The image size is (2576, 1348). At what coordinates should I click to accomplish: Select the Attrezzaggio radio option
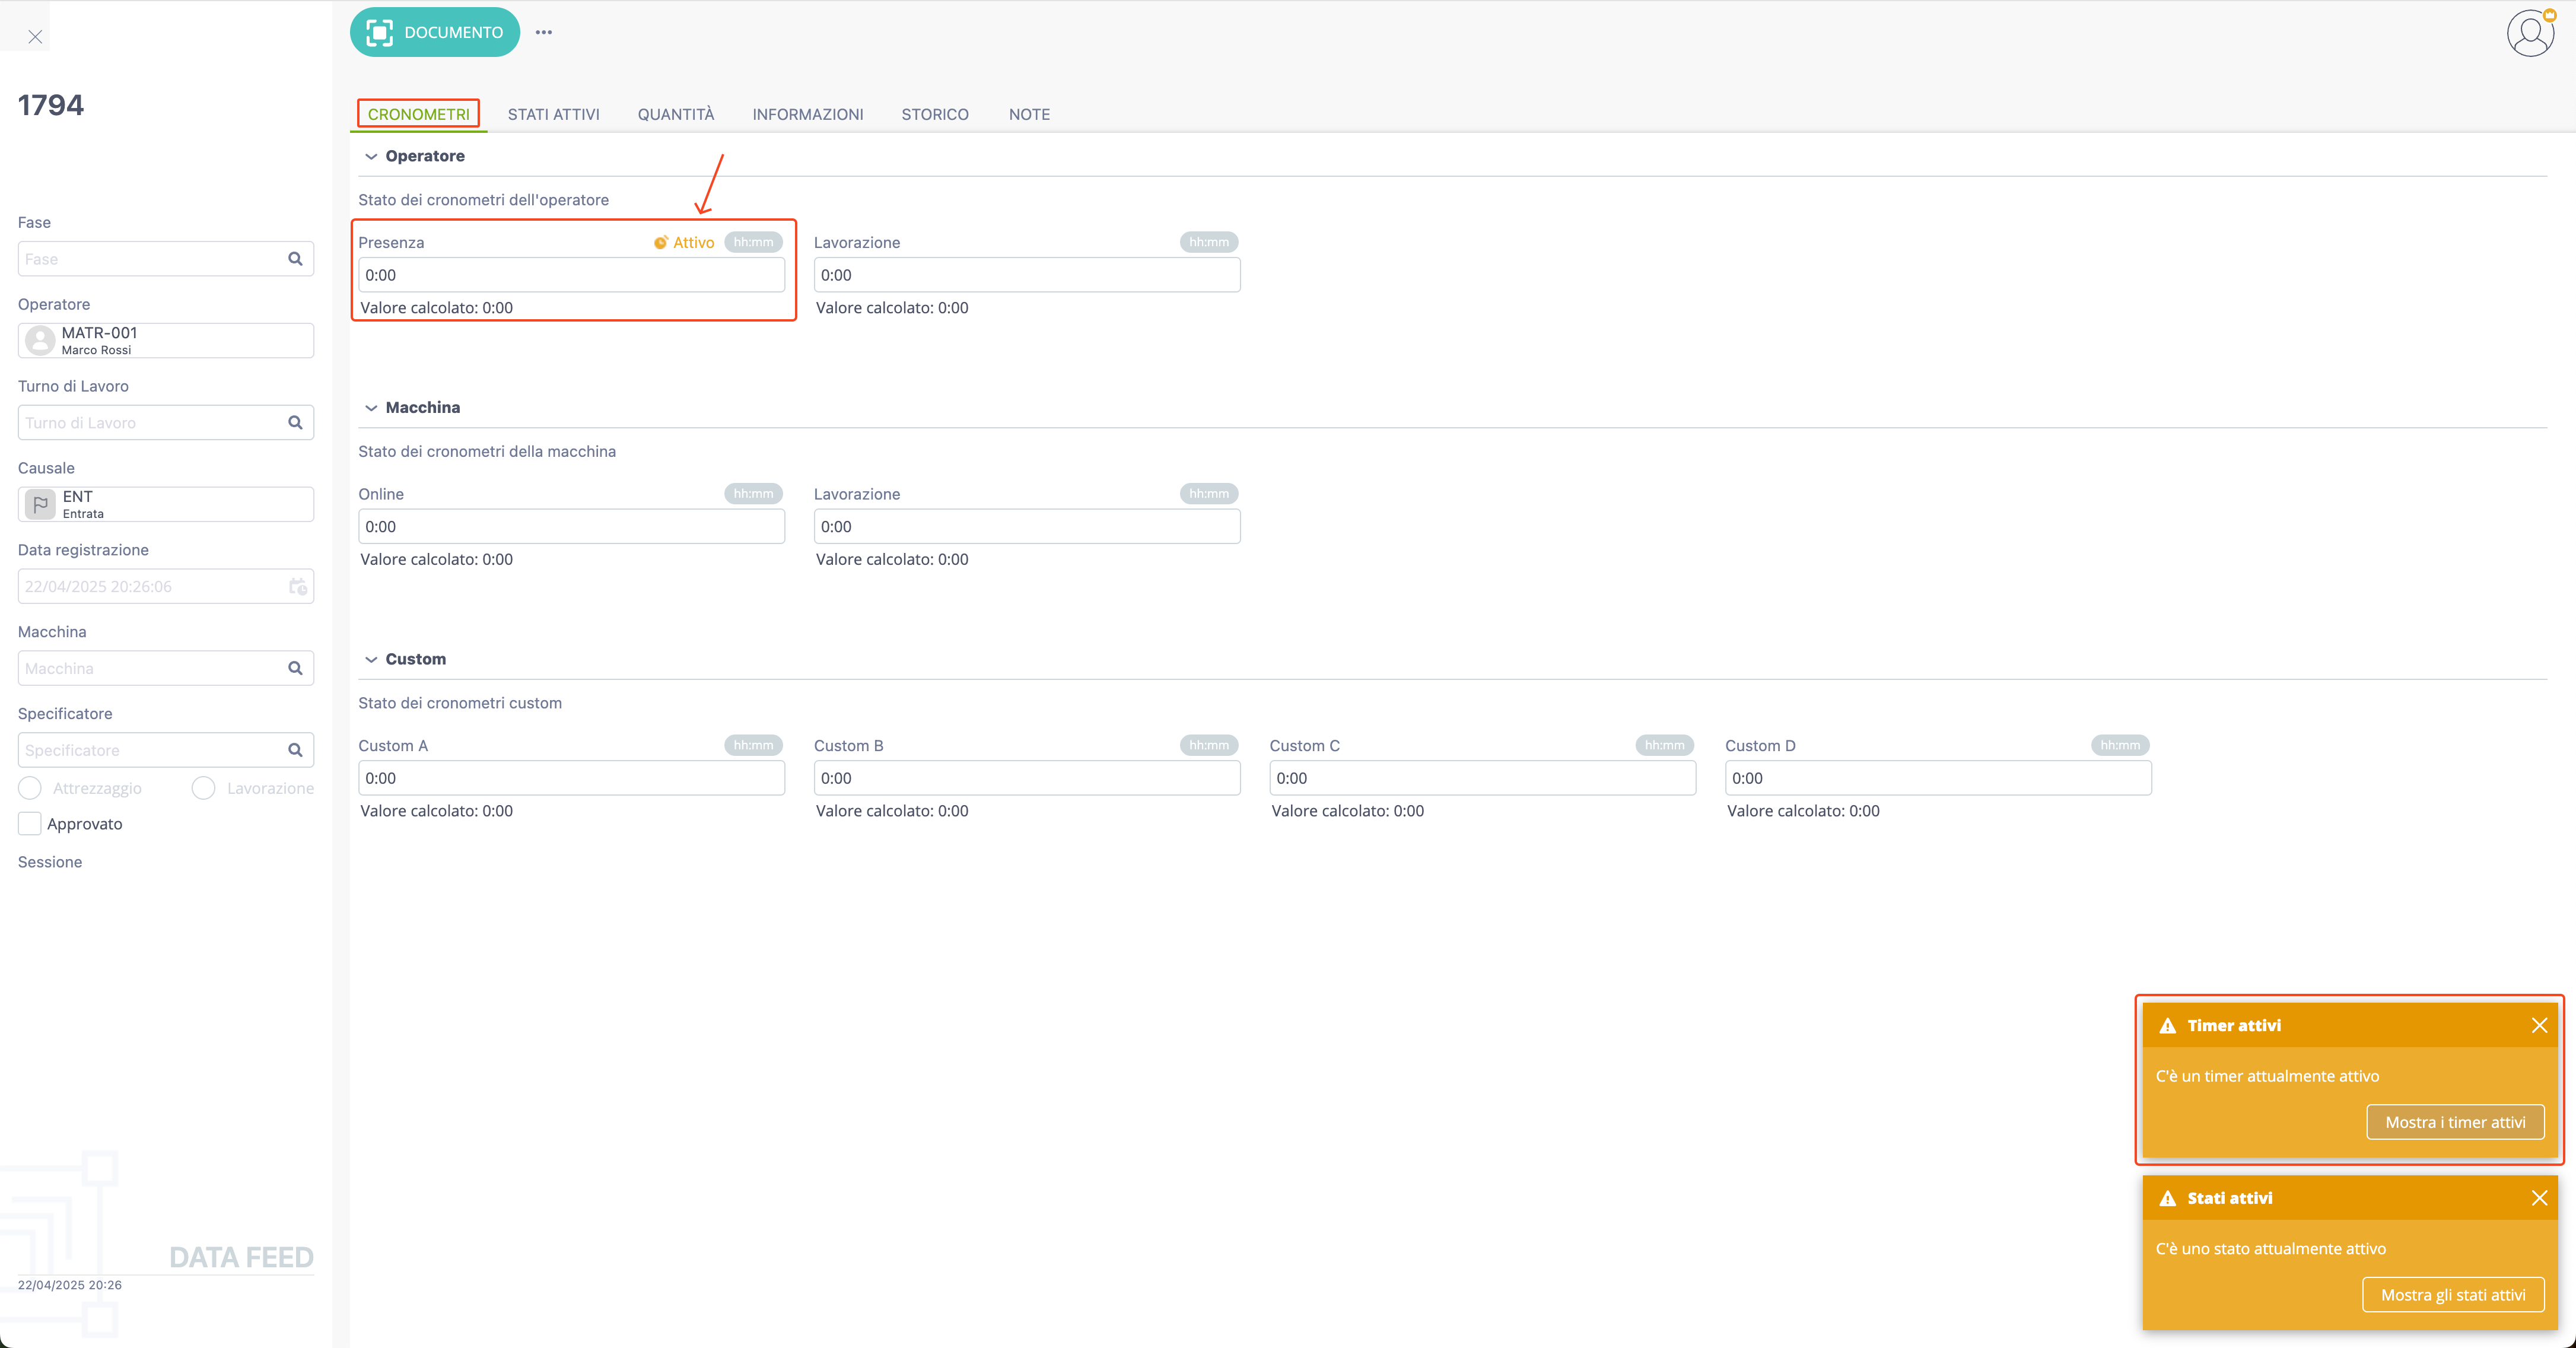[x=30, y=788]
